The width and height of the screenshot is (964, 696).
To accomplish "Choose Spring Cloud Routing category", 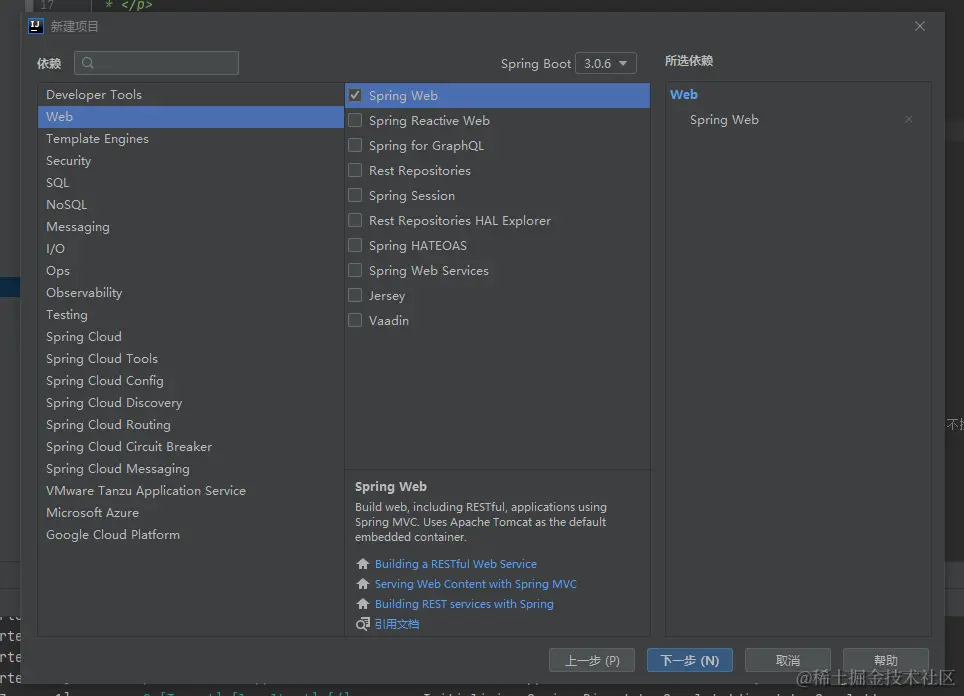I will (191, 425).
